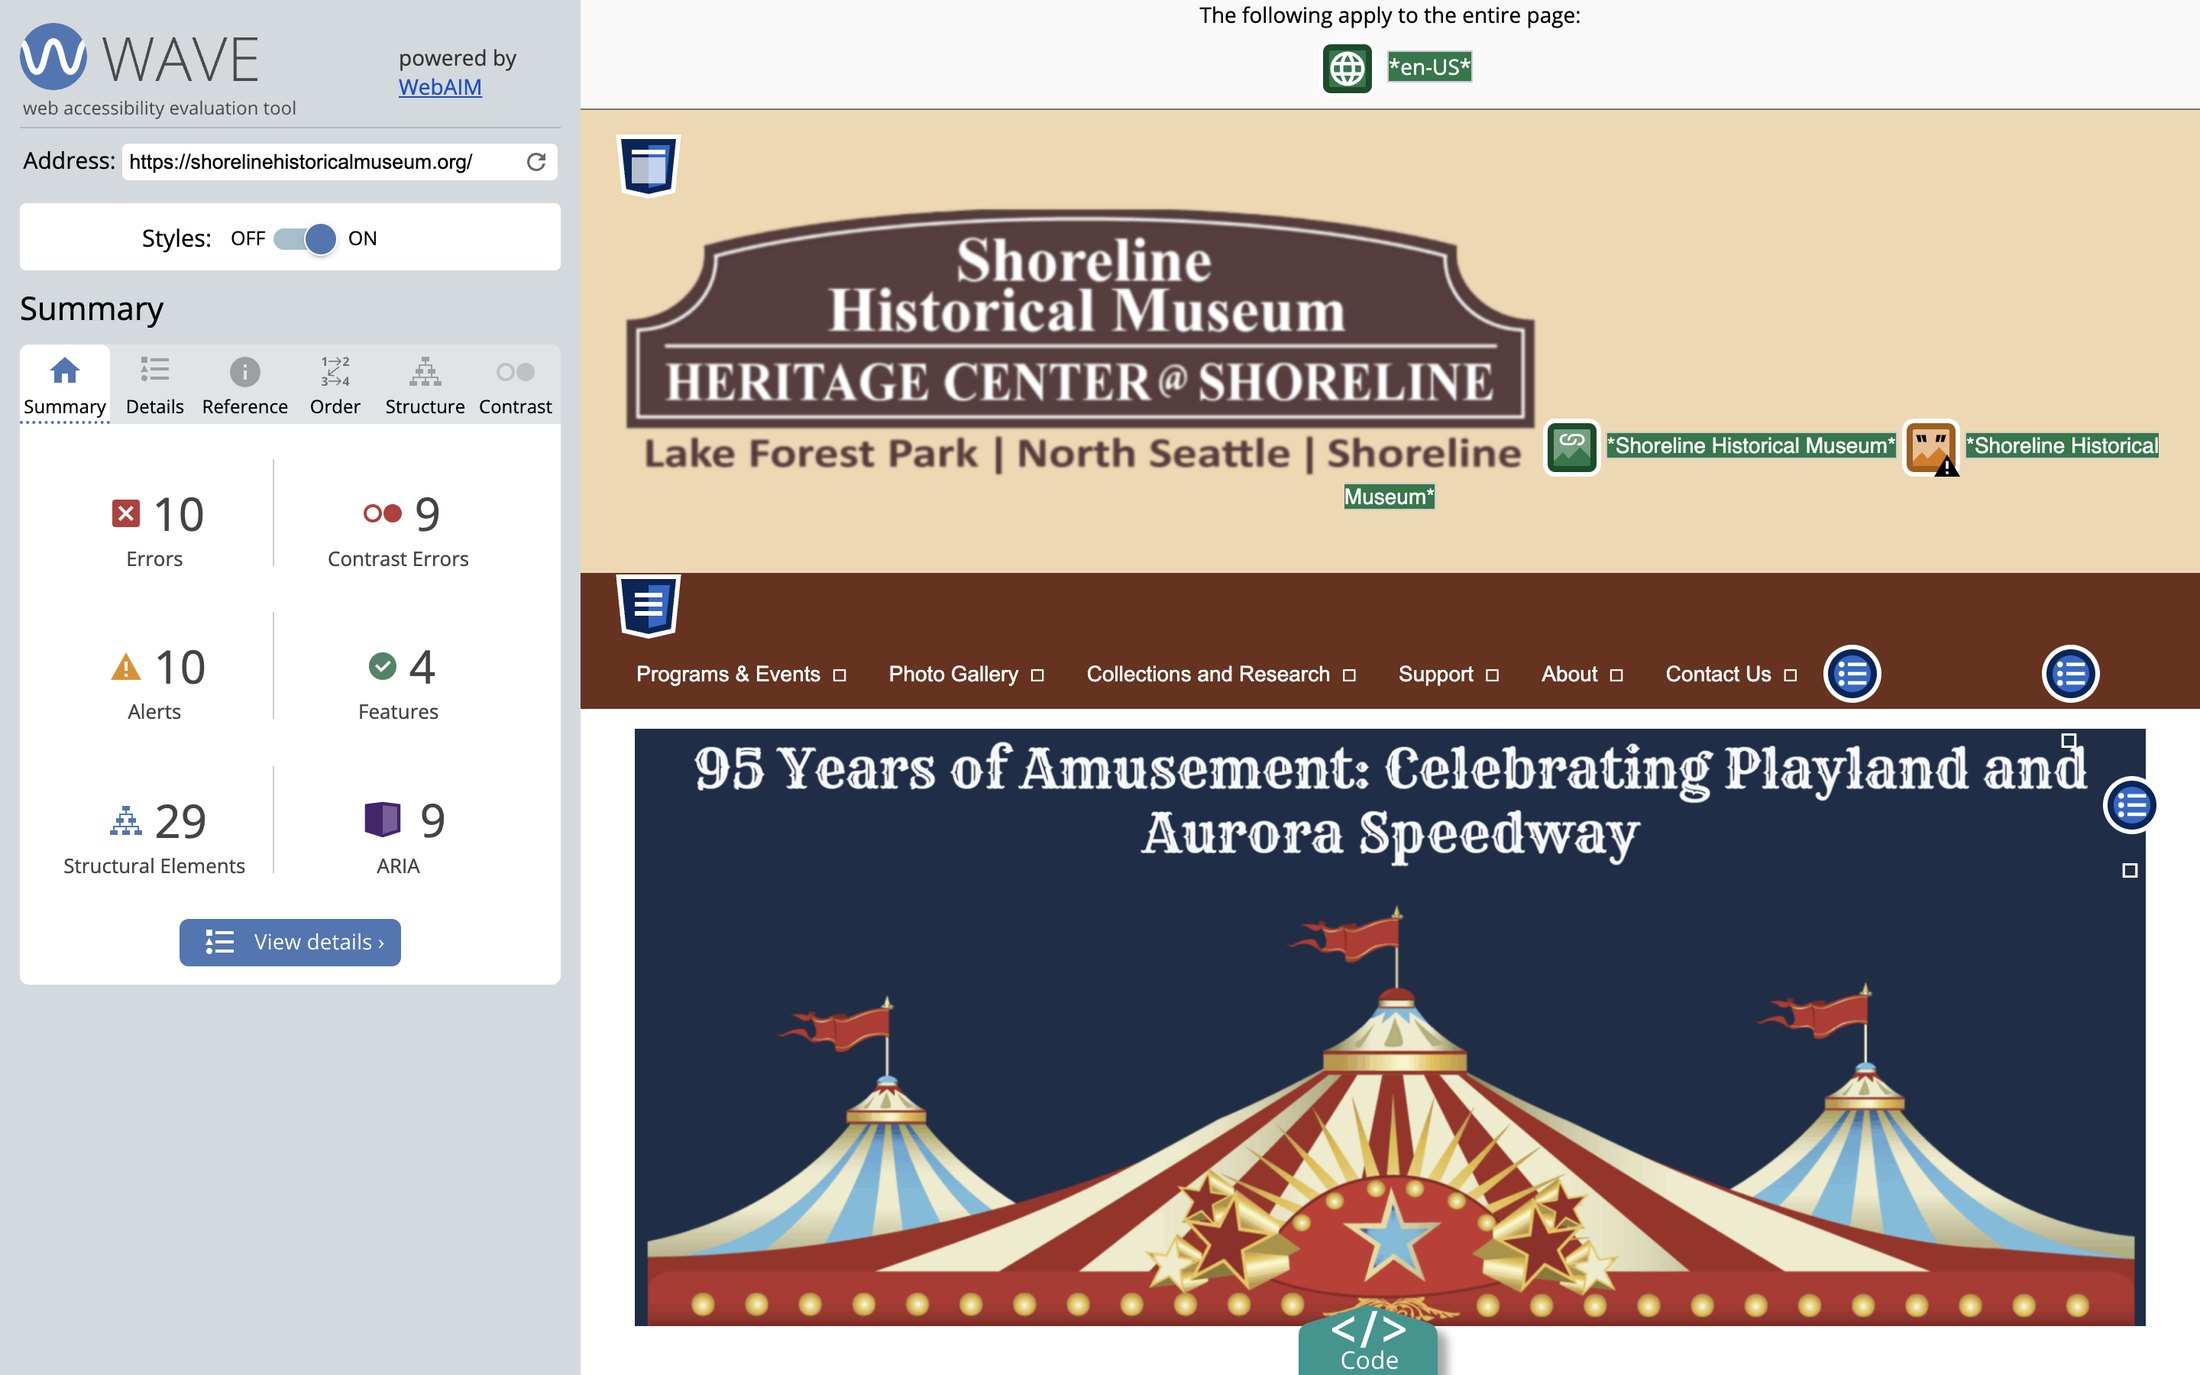
Task: Click the yellow Alerts triangle icon
Action: coord(126,666)
